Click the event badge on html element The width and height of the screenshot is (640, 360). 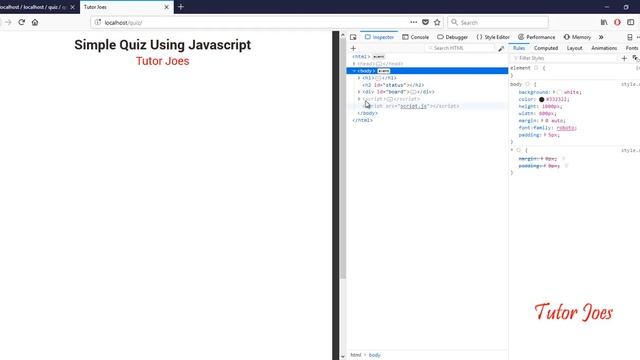click(x=379, y=57)
